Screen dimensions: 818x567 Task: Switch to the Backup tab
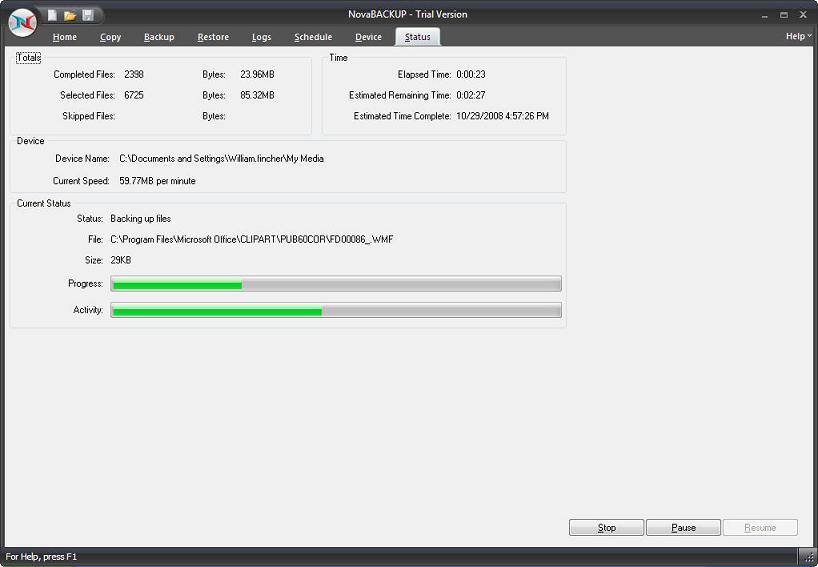pos(159,37)
